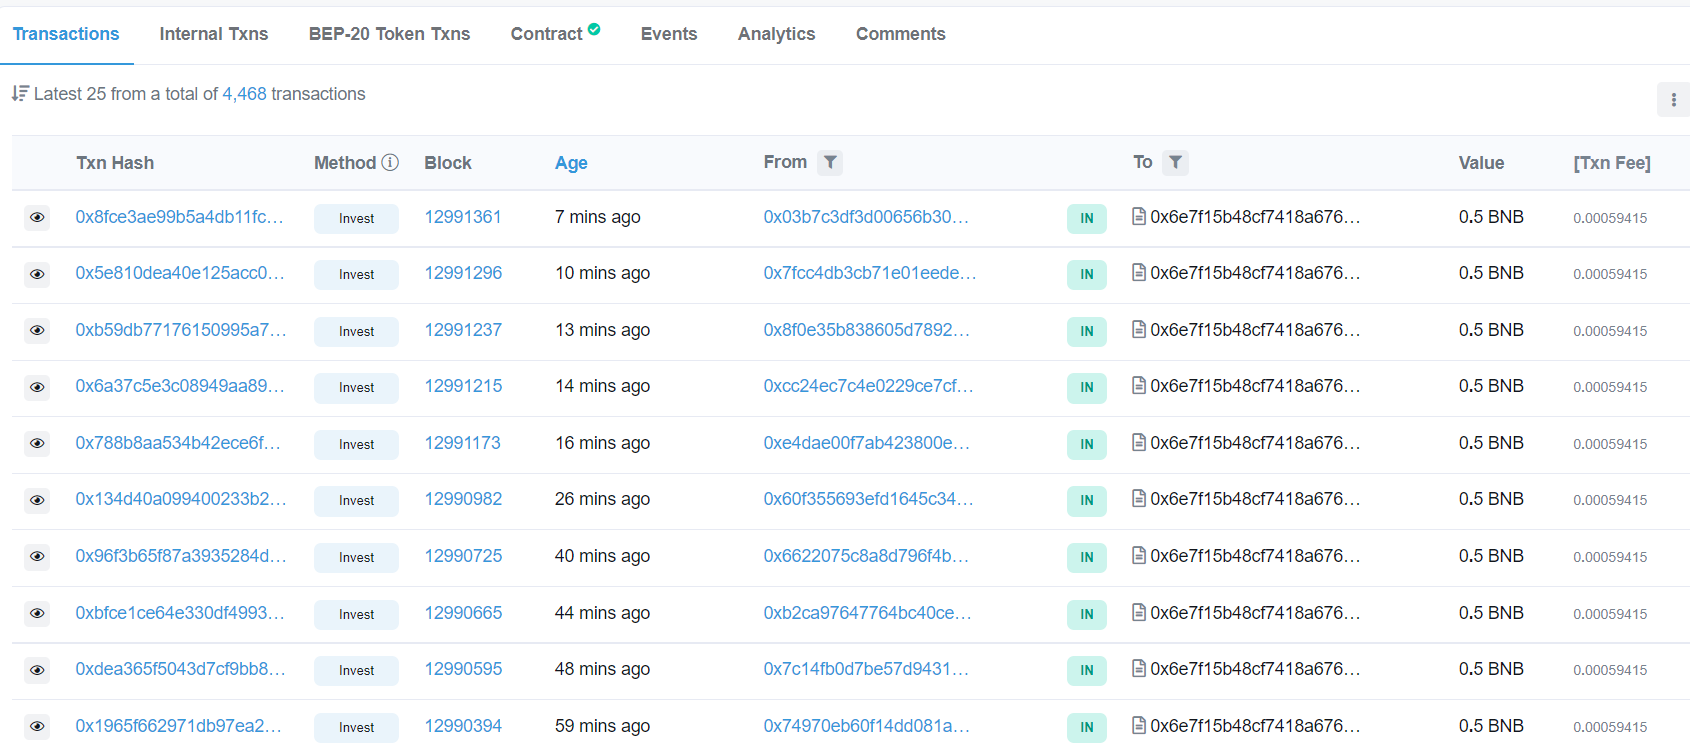Click the contract icon in block 12991215 row
This screenshot has width=1690, height=755.
pyautogui.click(x=1138, y=385)
